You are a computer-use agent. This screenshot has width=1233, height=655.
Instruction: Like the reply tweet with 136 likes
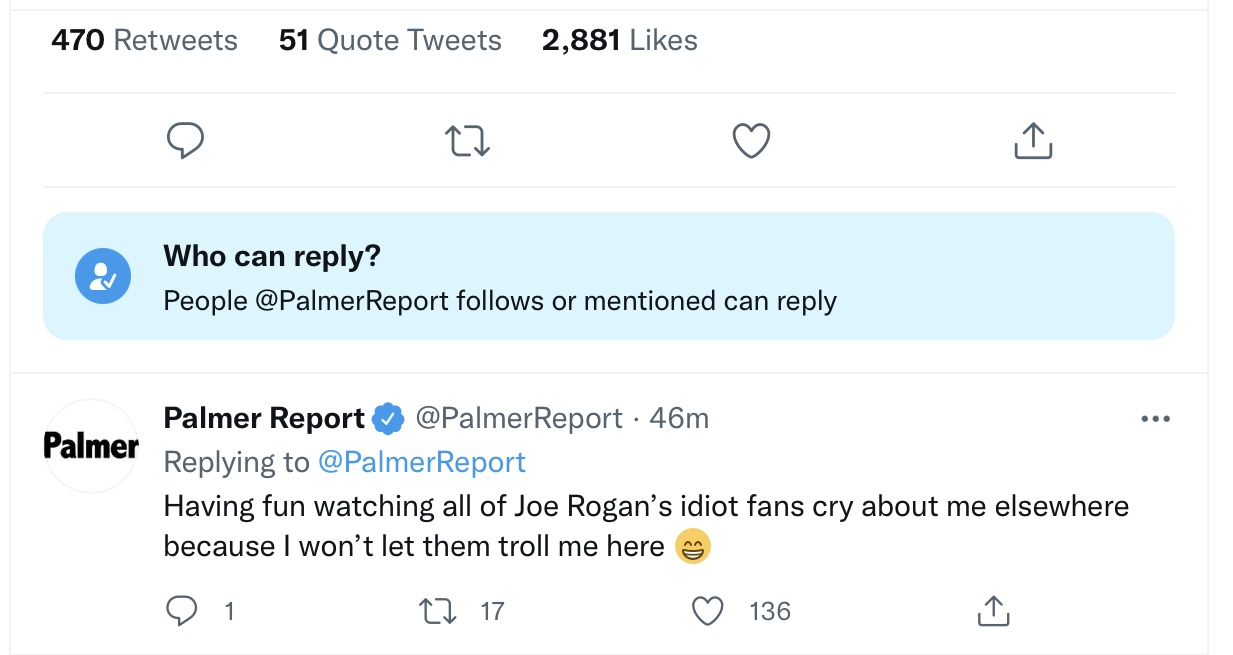[x=708, y=610]
